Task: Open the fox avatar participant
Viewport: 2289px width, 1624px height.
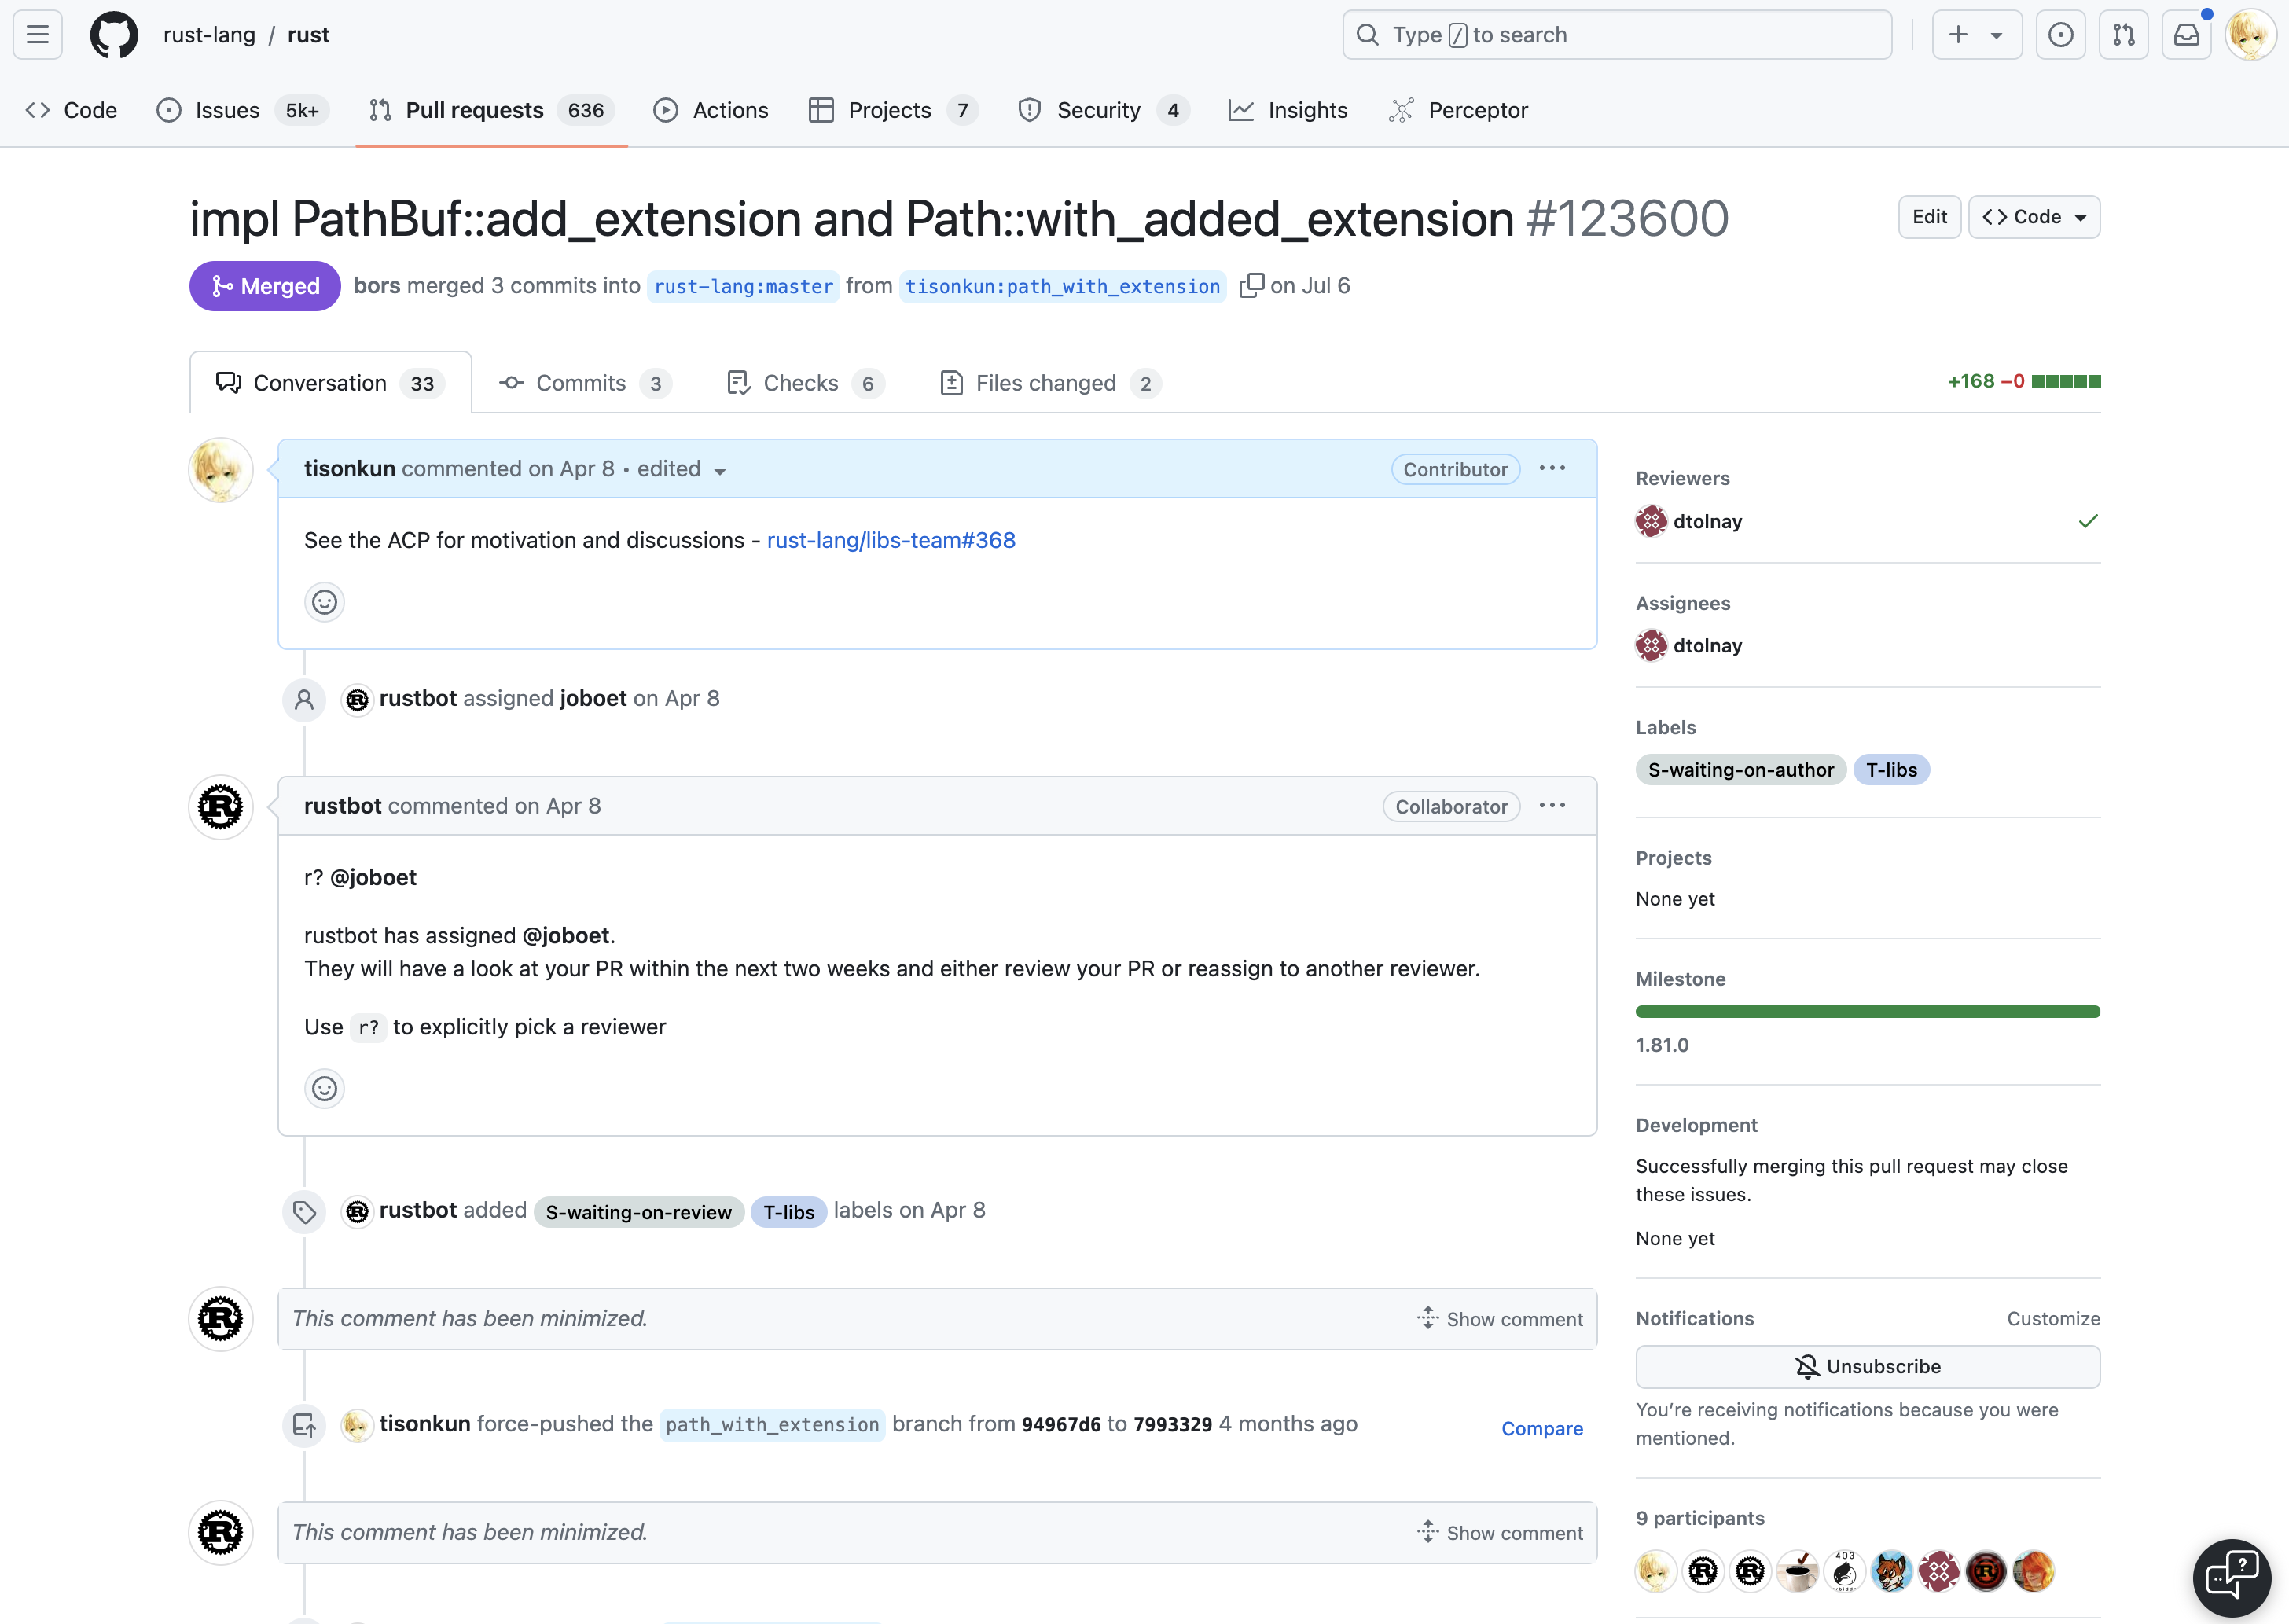Action: pyautogui.click(x=1892, y=1571)
